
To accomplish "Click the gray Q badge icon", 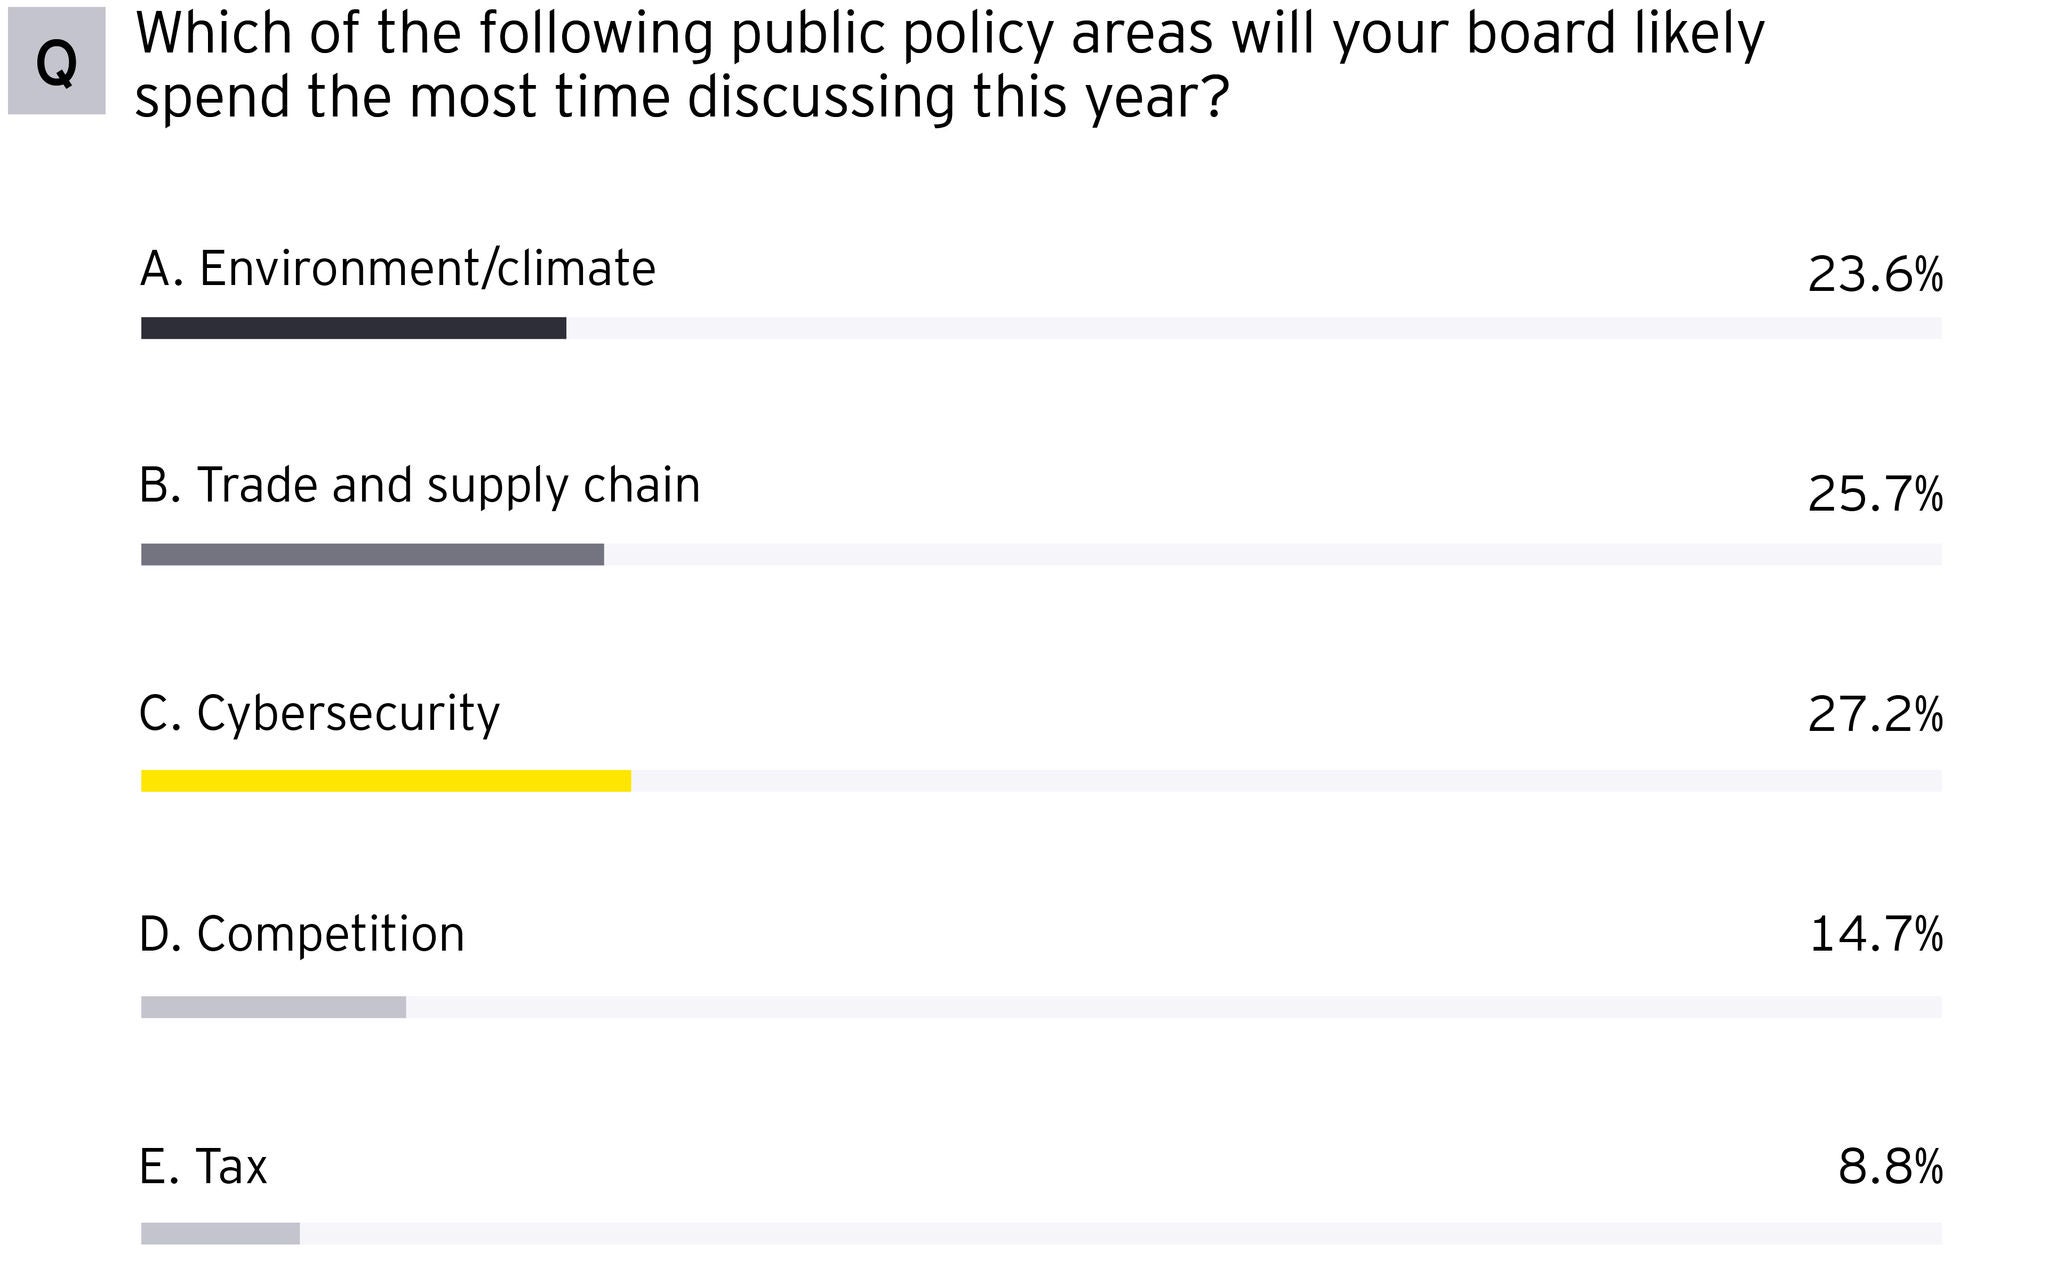I will [56, 62].
